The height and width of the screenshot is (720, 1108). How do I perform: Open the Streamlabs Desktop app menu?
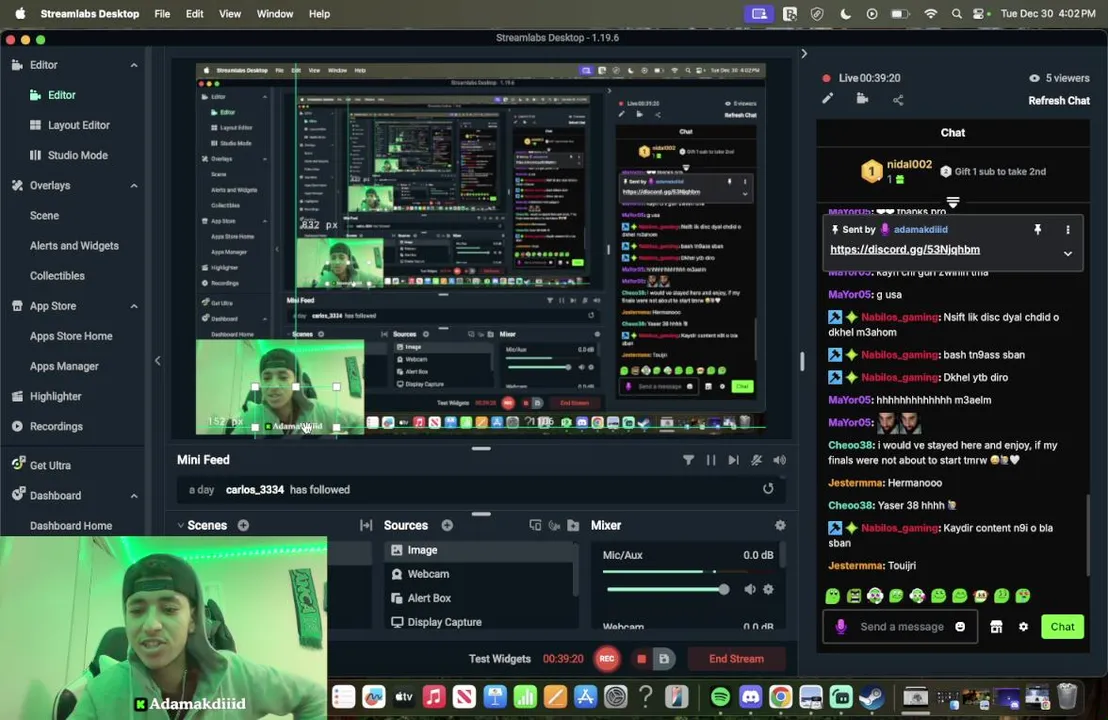point(90,13)
